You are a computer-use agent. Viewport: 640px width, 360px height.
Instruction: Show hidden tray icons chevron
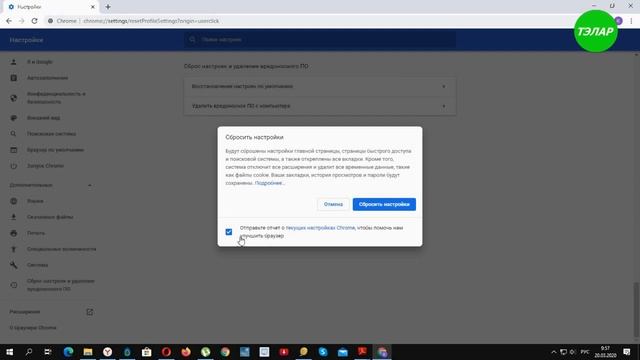point(553,352)
